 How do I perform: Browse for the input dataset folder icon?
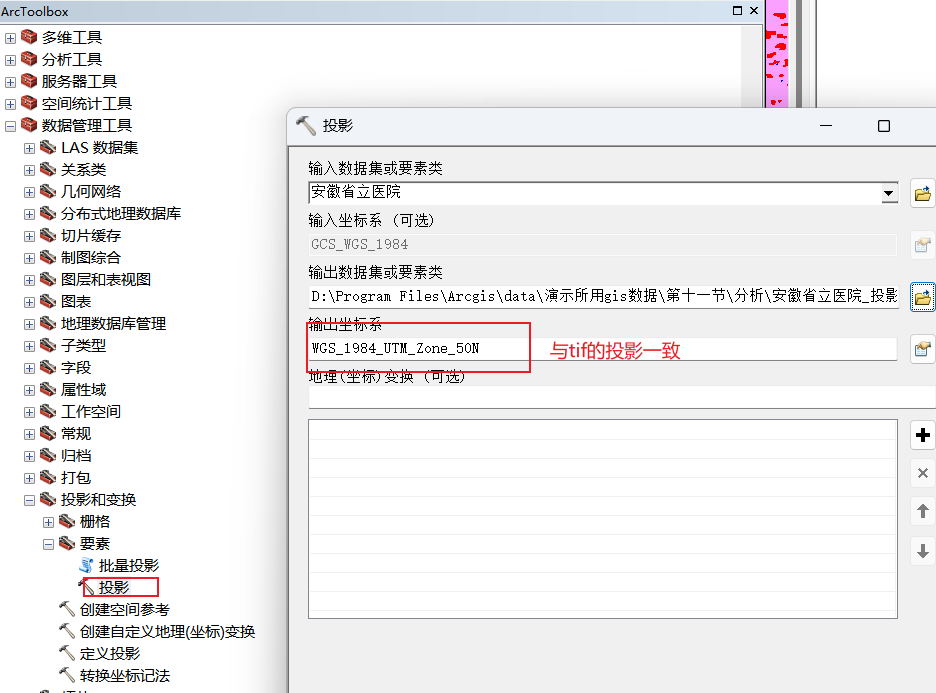coord(922,193)
